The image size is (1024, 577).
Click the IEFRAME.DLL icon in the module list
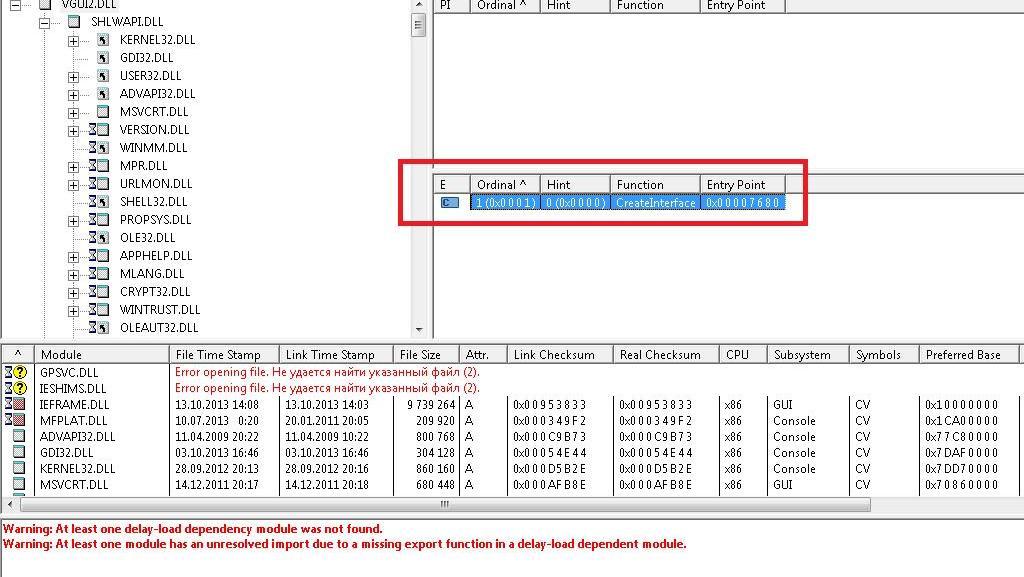click(17, 405)
